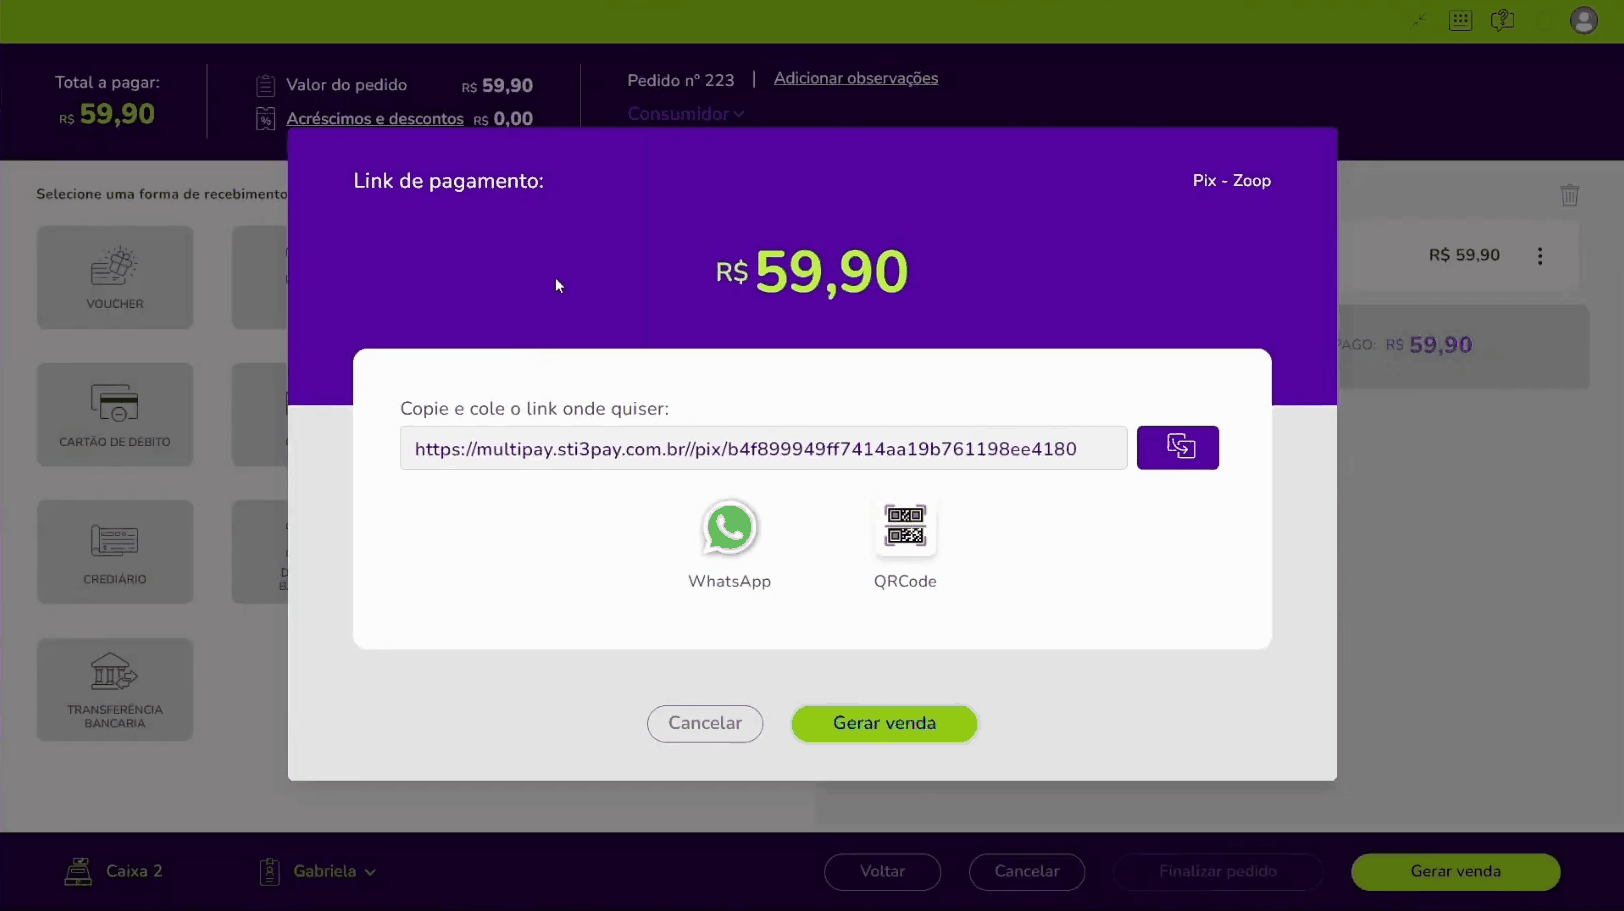The image size is (1624, 911).
Task: Click the trash delete icon
Action: [x=1569, y=195]
